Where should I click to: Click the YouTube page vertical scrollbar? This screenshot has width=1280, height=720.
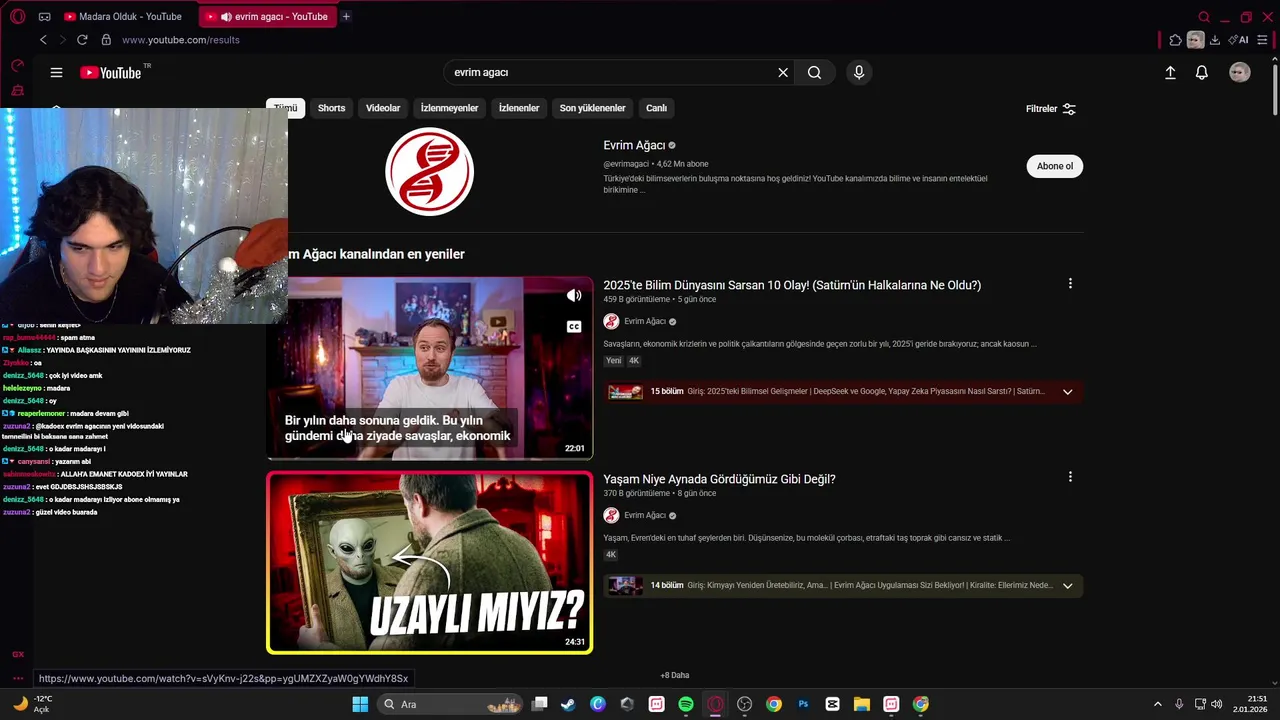1275,90
